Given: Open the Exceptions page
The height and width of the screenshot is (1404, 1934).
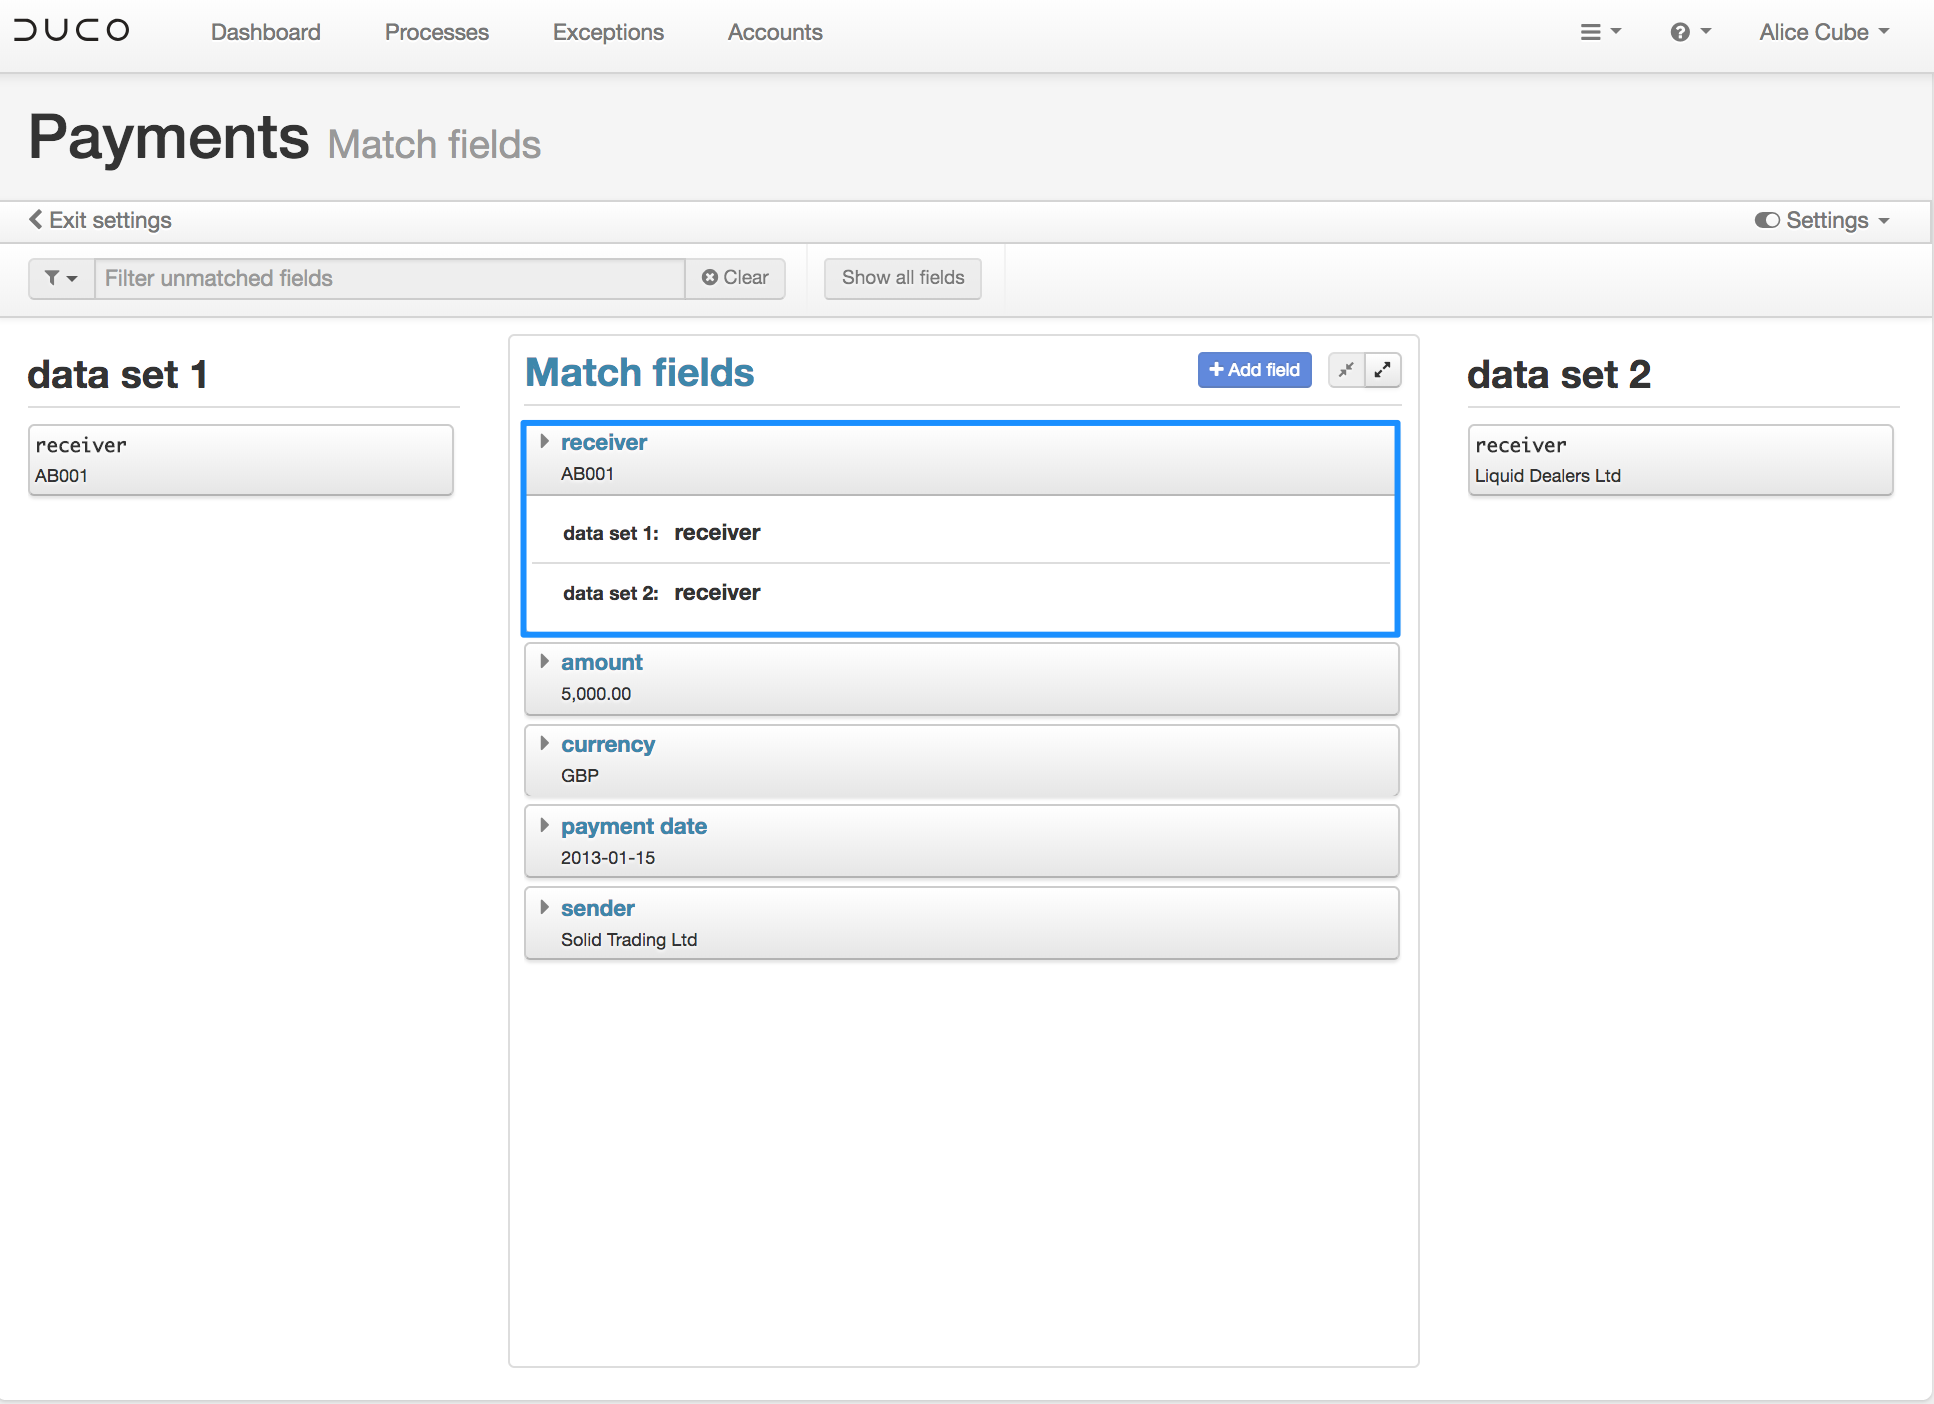Looking at the screenshot, I should [608, 32].
